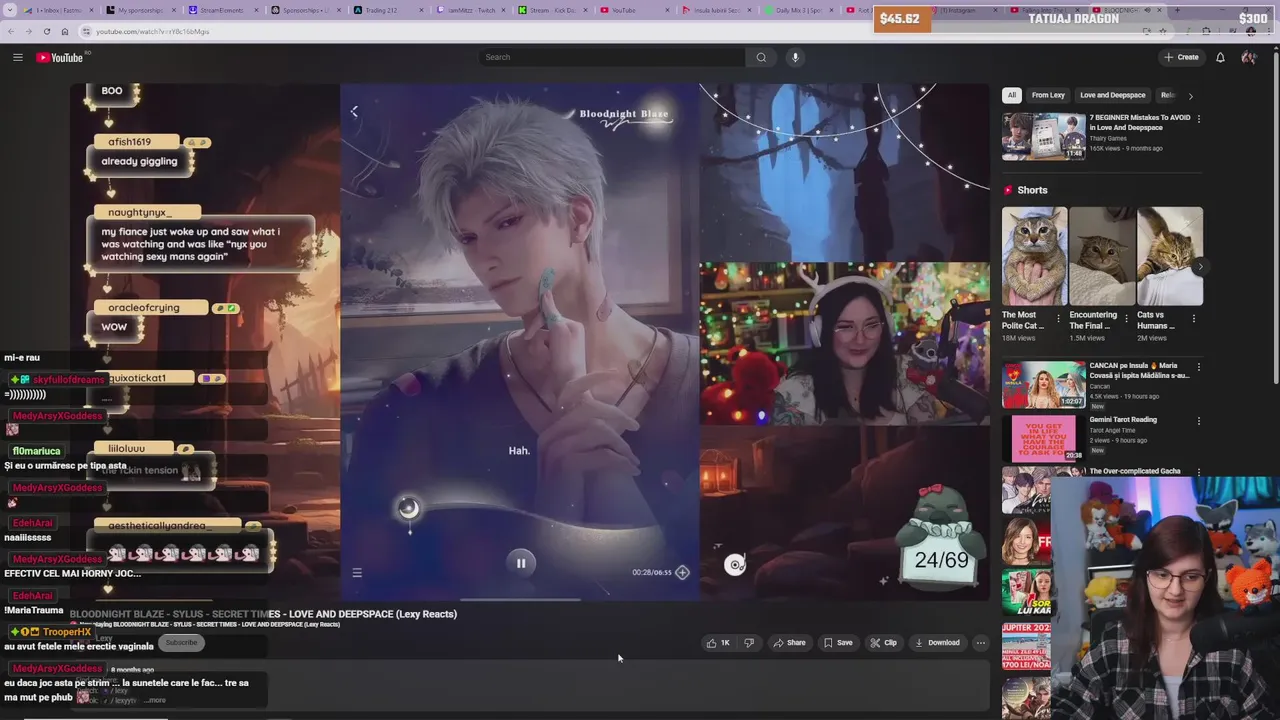Screen dimensions: 1280x720
Task: Select the All filter chip
Action: (x=1011, y=95)
